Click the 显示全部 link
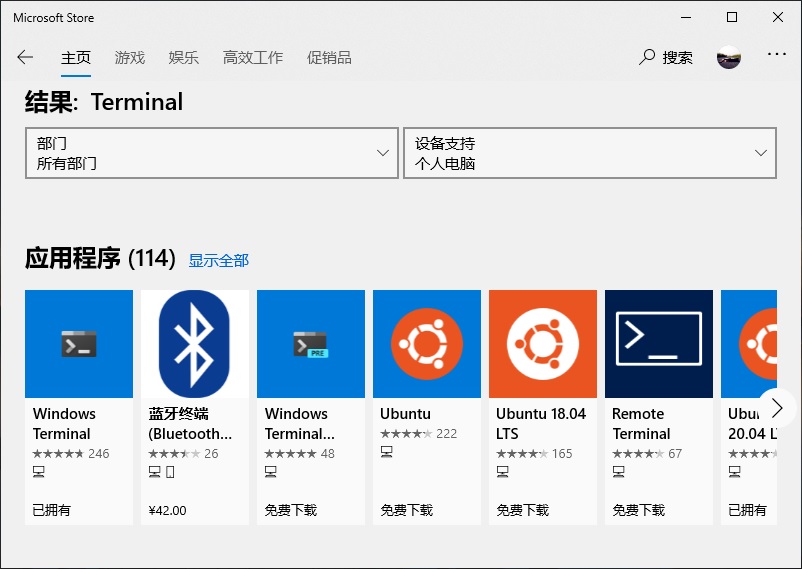 (218, 260)
